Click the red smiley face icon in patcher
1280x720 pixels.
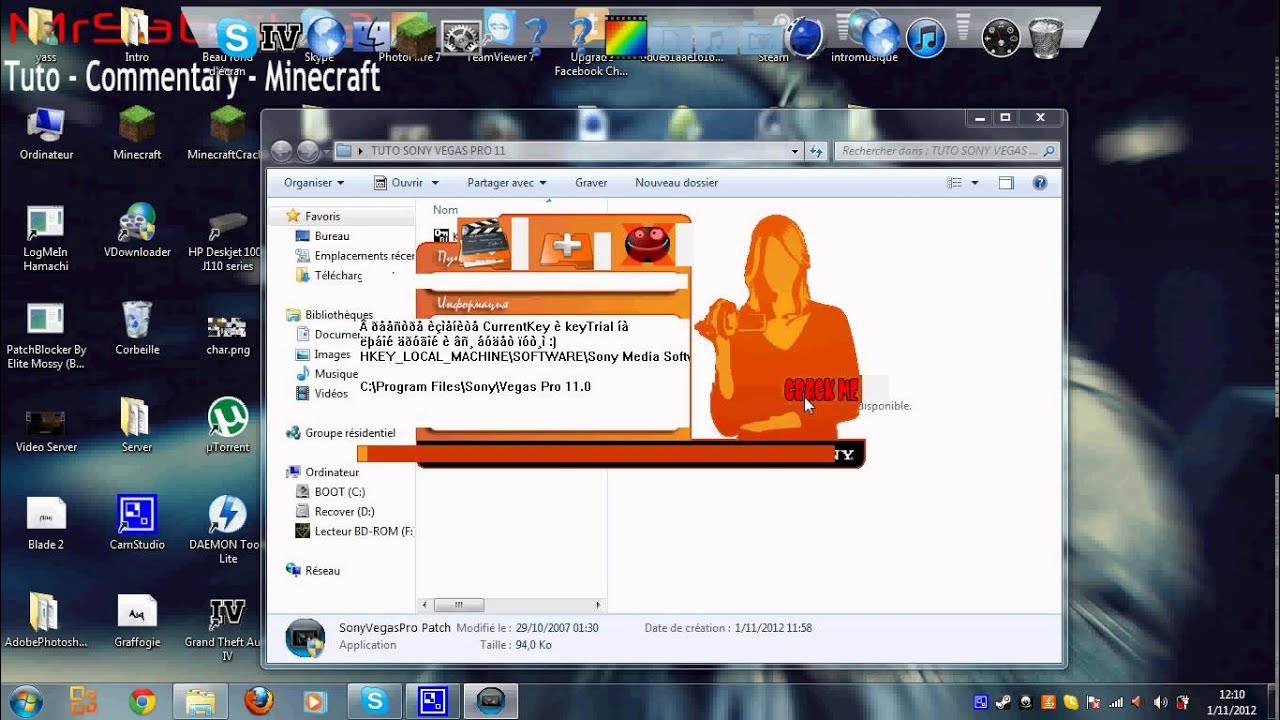click(x=648, y=244)
